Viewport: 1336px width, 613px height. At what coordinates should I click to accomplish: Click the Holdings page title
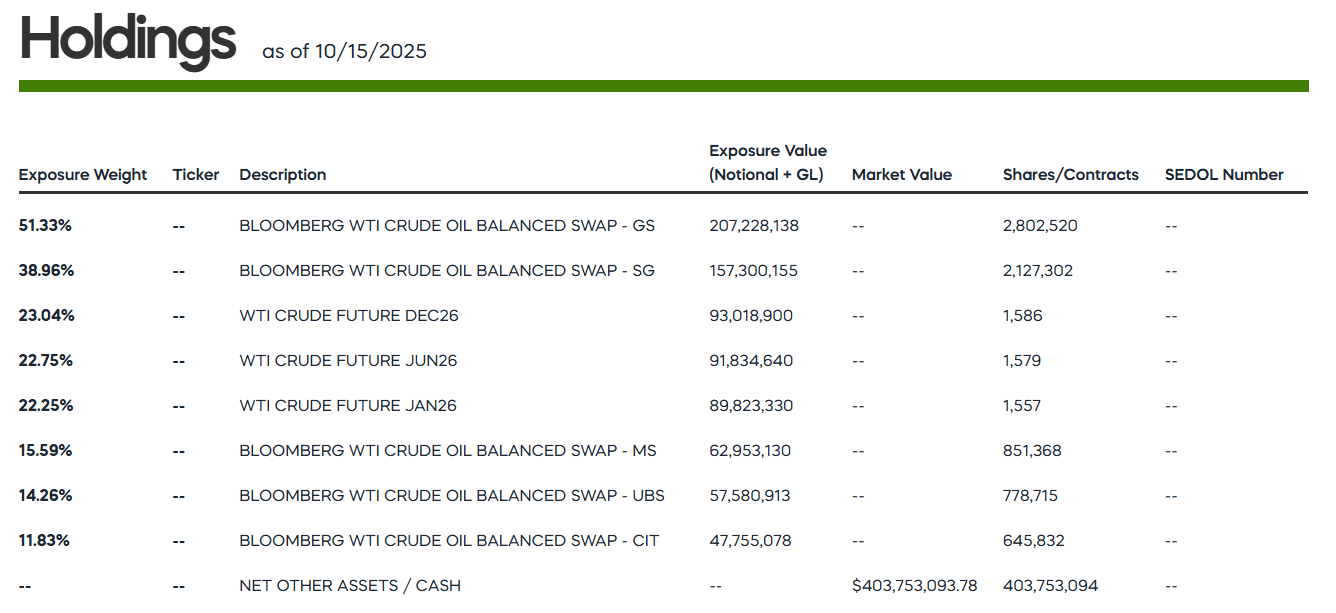(x=128, y=40)
